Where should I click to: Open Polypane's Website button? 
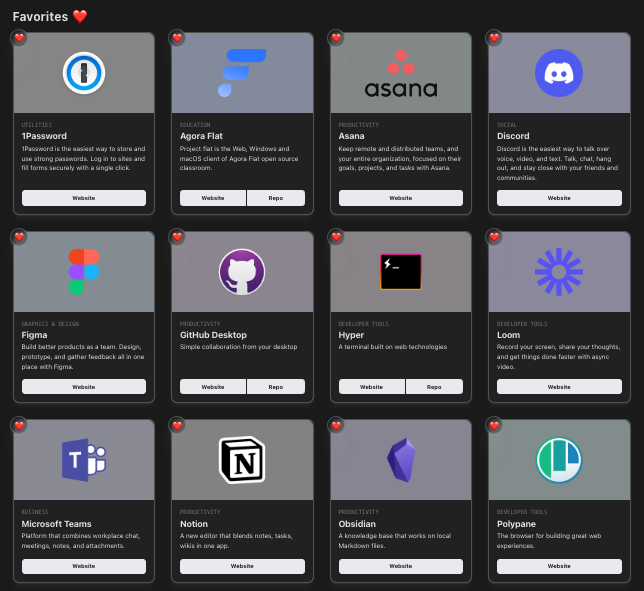(559, 566)
